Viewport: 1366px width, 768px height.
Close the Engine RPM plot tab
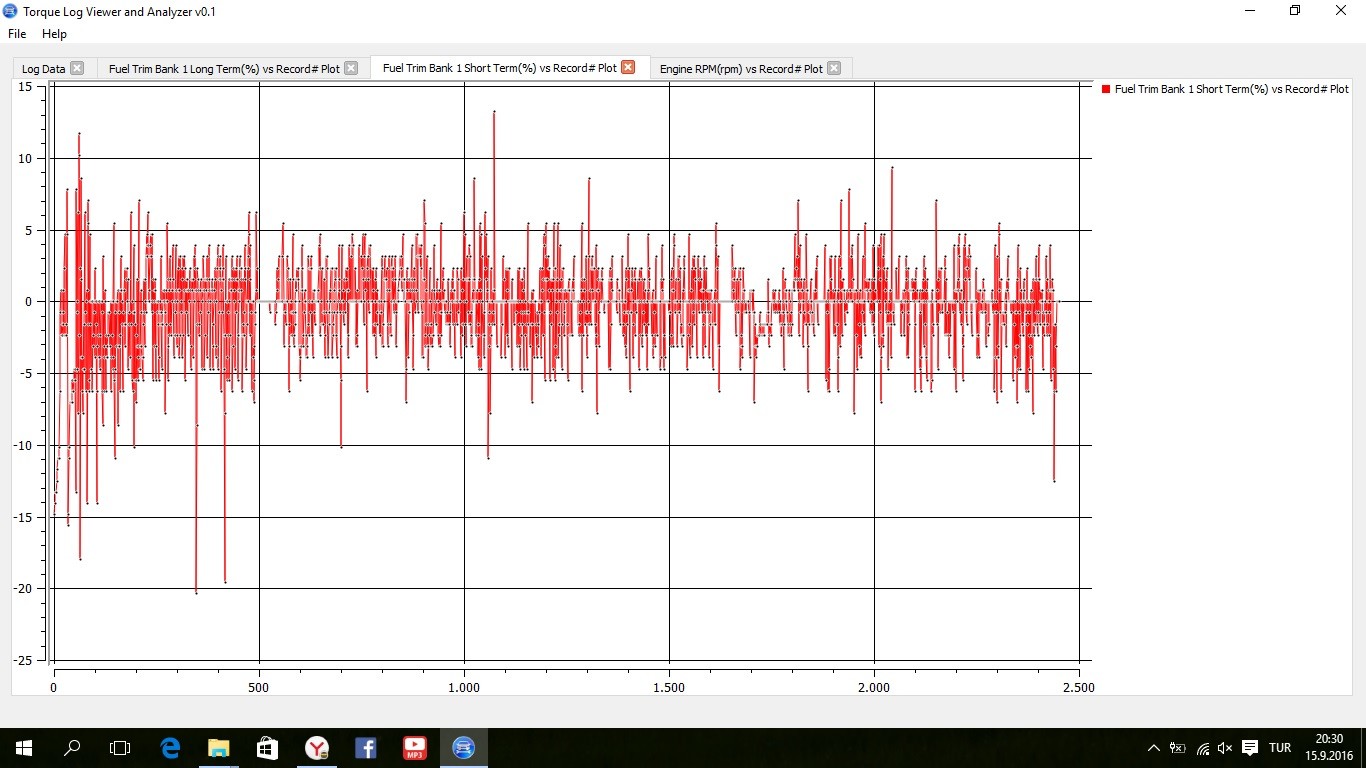[834, 68]
